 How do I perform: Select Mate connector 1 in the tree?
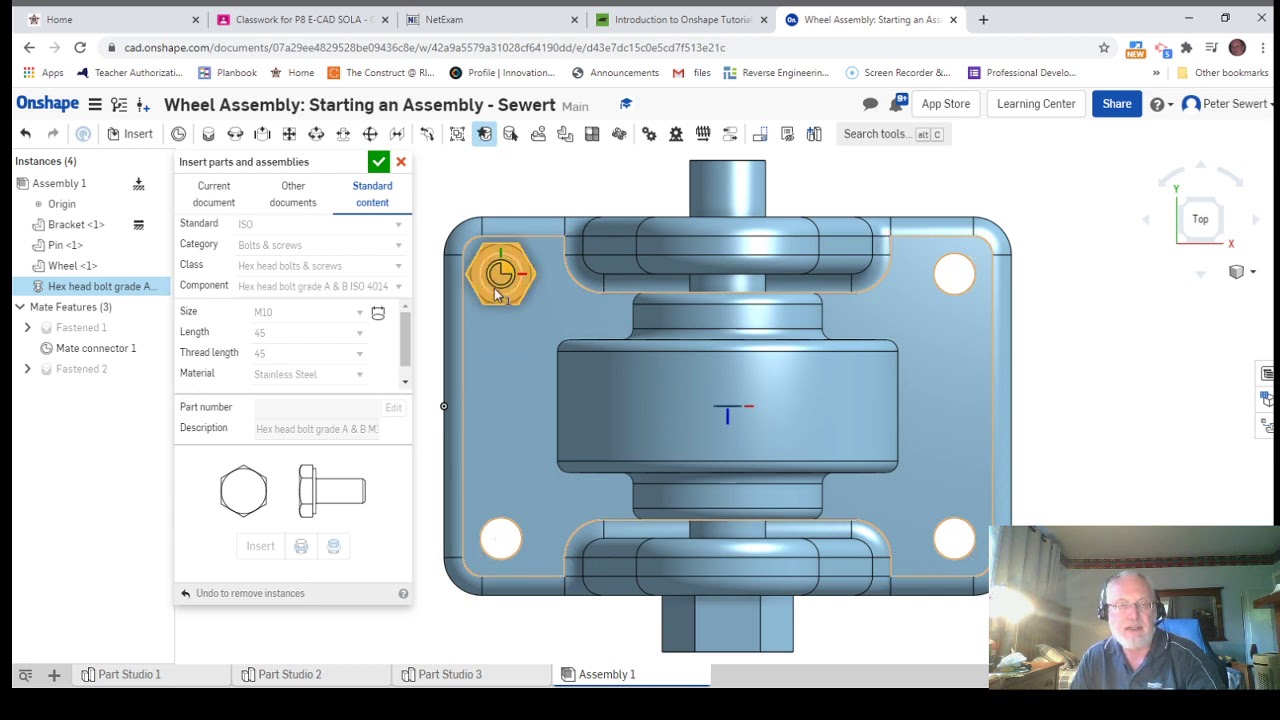[96, 349]
